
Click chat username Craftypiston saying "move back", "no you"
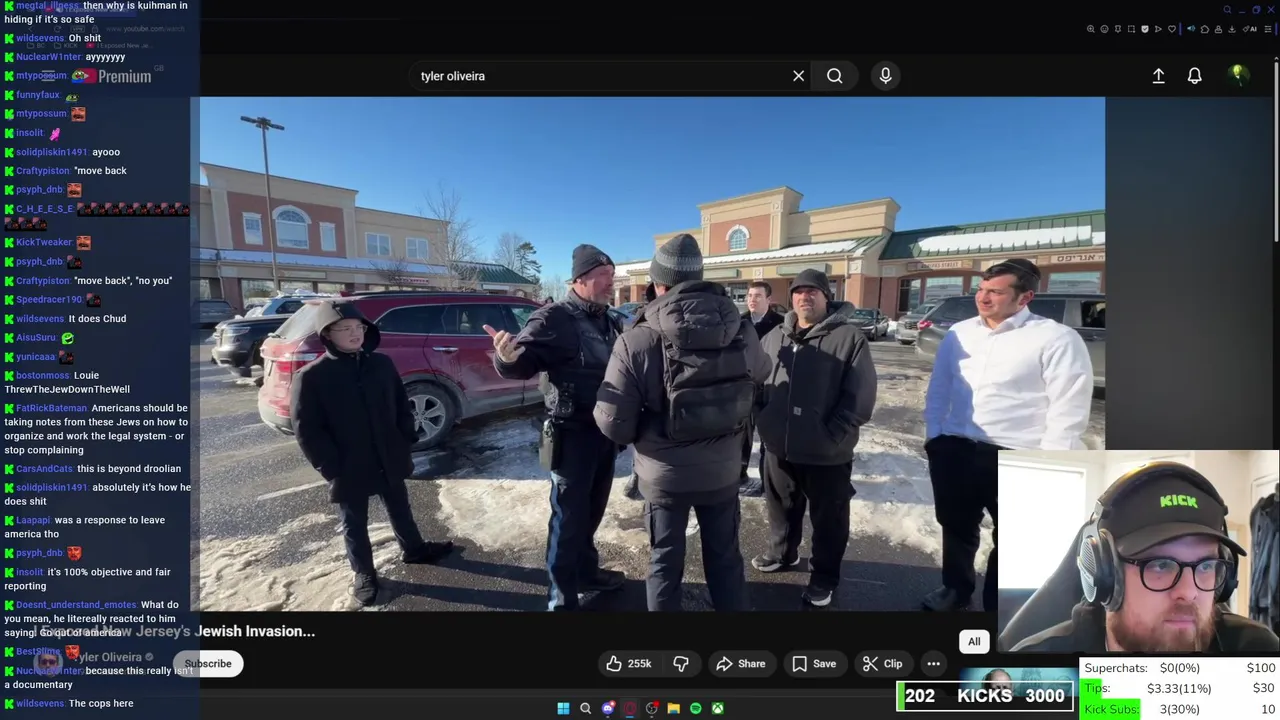tap(43, 281)
